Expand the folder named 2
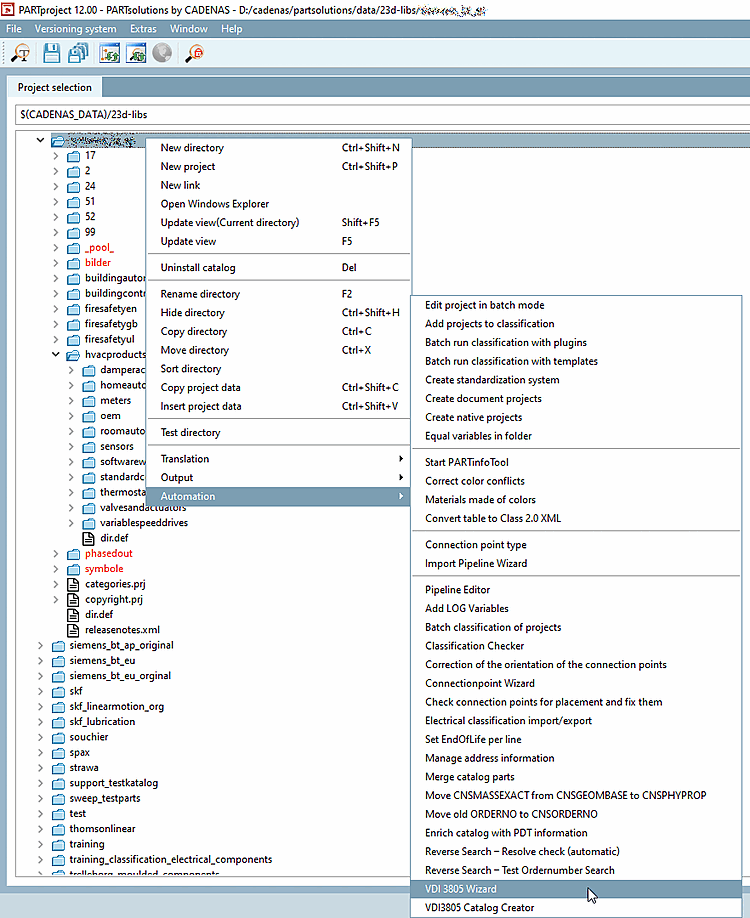The image size is (750, 918). (x=56, y=171)
